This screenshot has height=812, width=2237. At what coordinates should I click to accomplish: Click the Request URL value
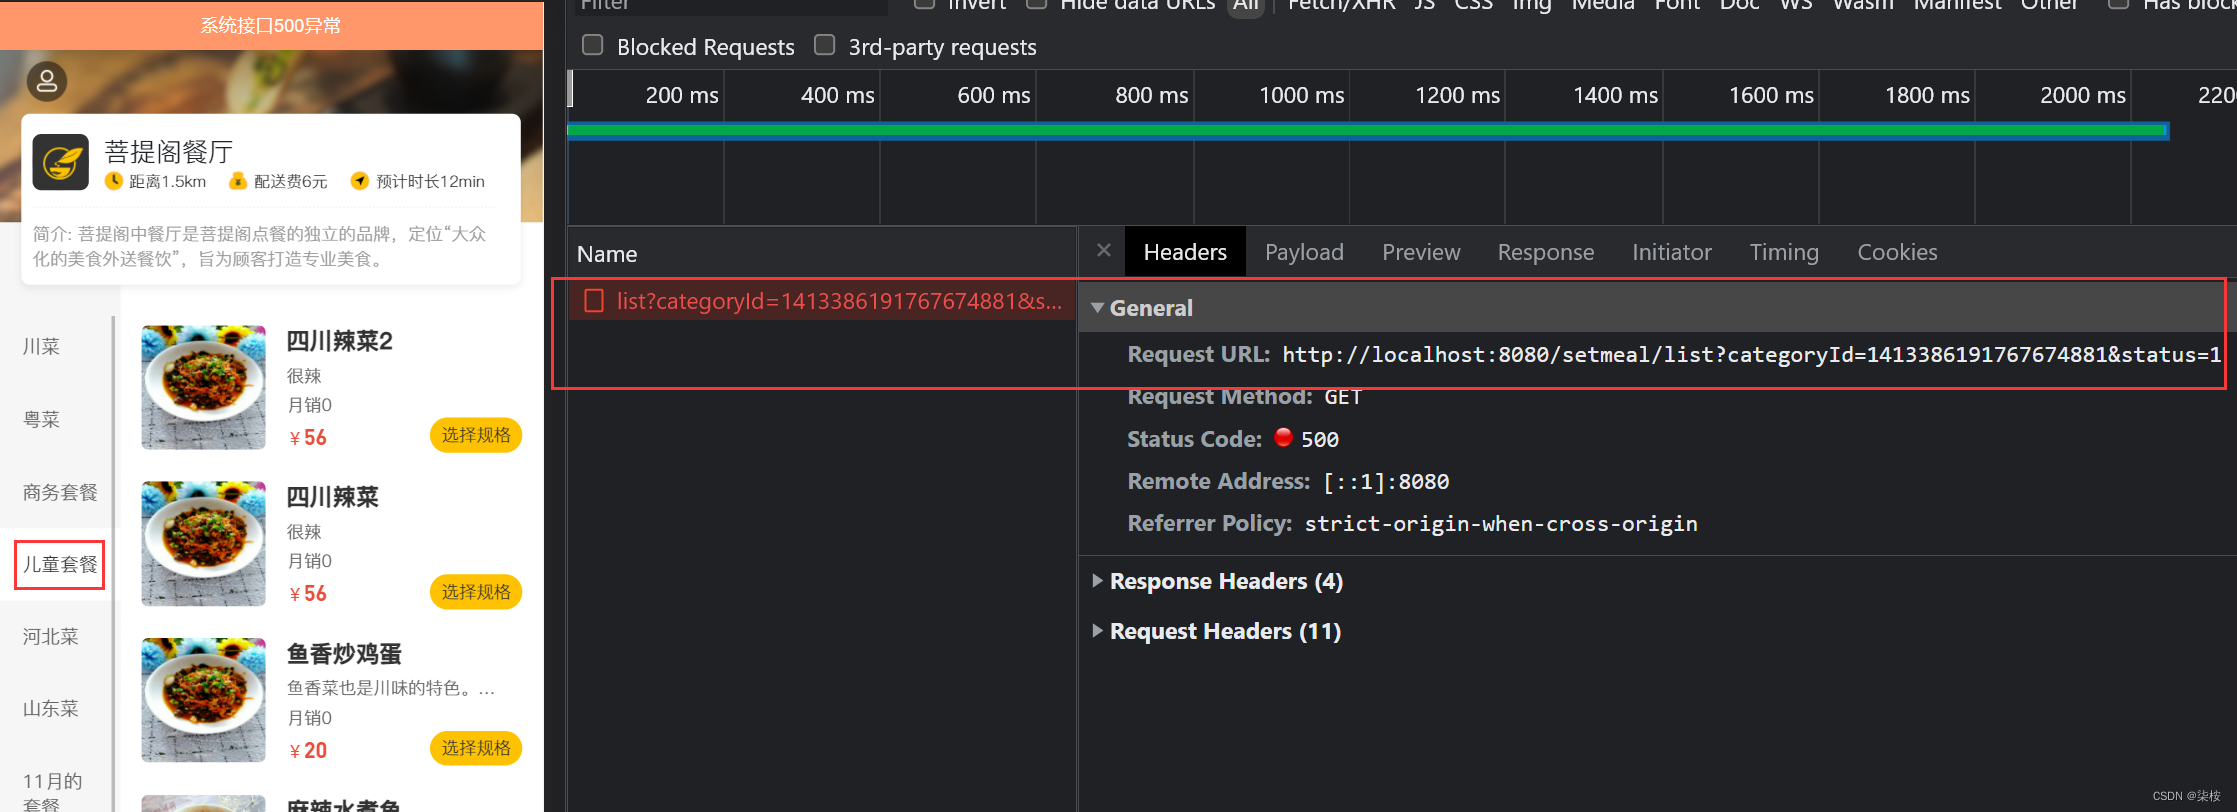1751,354
